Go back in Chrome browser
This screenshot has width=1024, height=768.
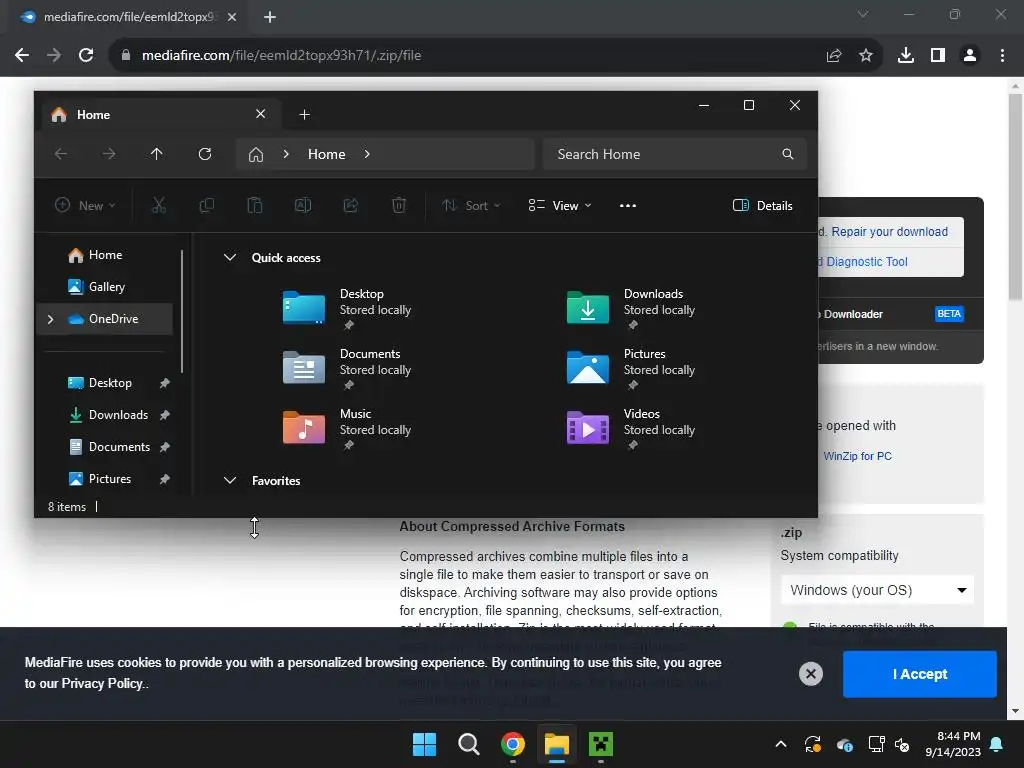(x=22, y=56)
